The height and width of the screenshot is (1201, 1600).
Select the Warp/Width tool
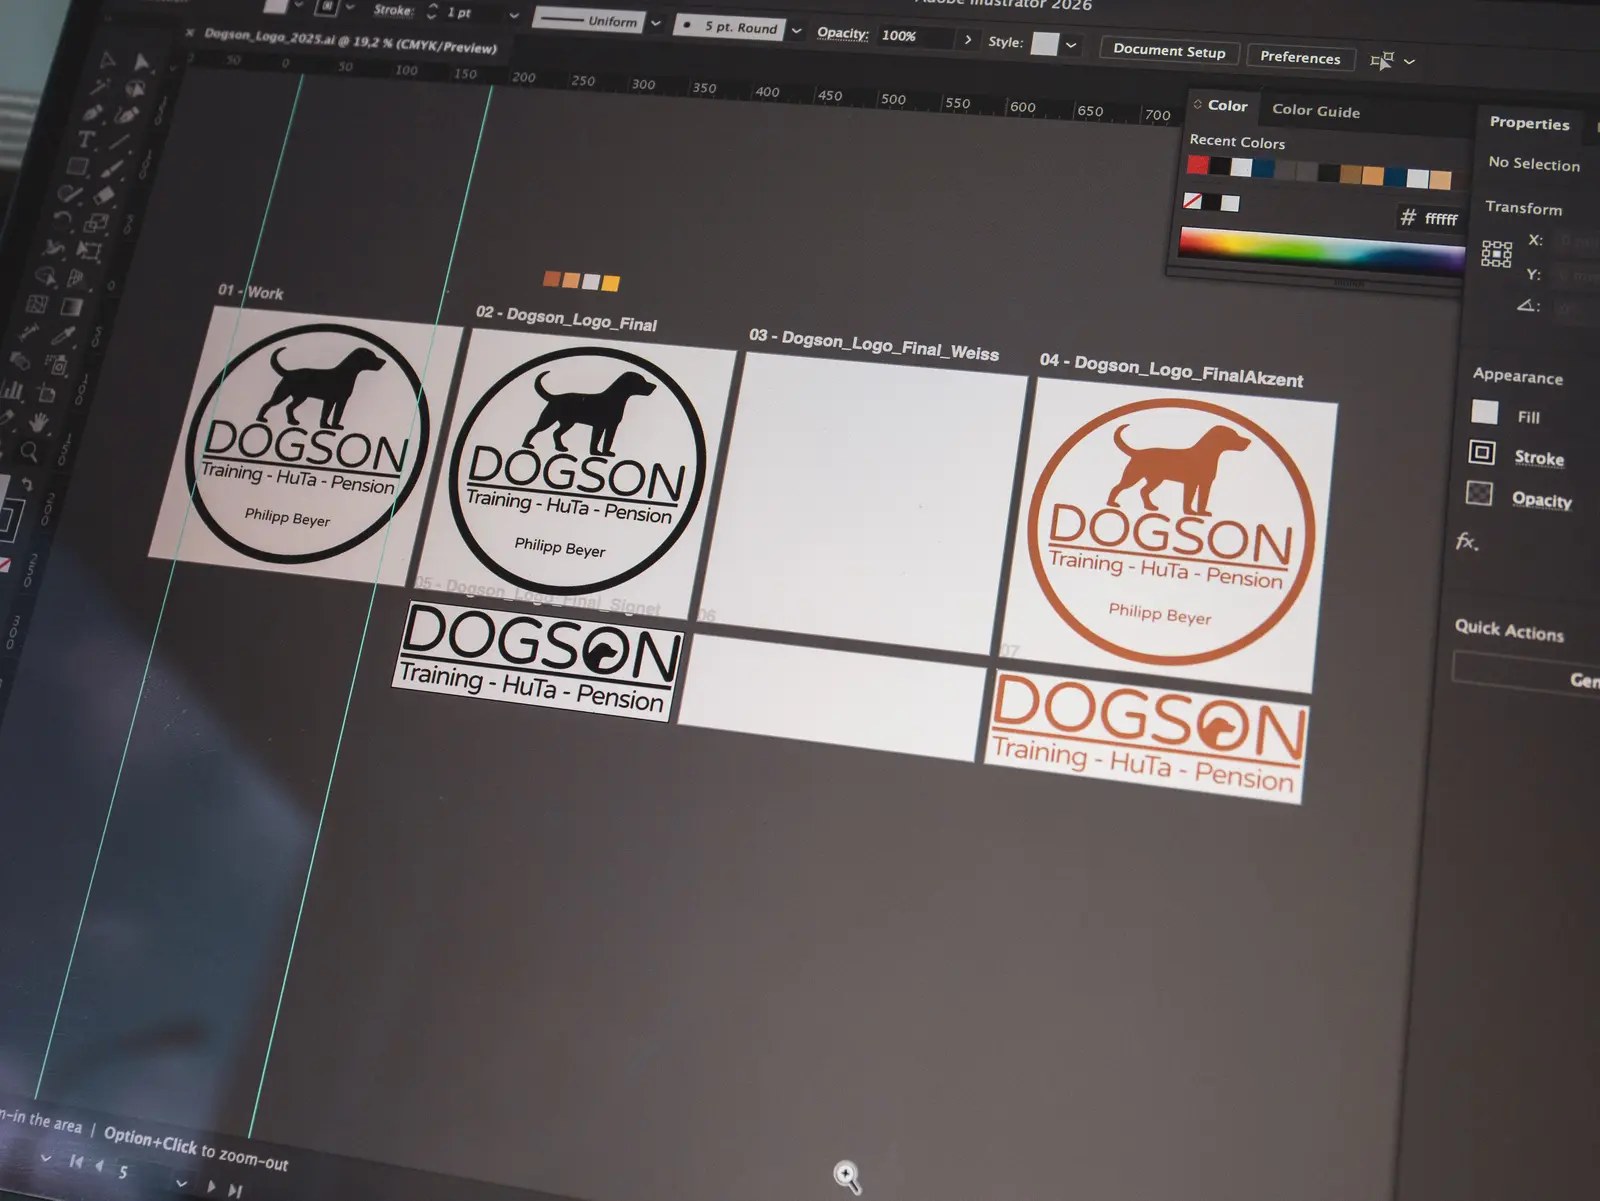pos(54,247)
